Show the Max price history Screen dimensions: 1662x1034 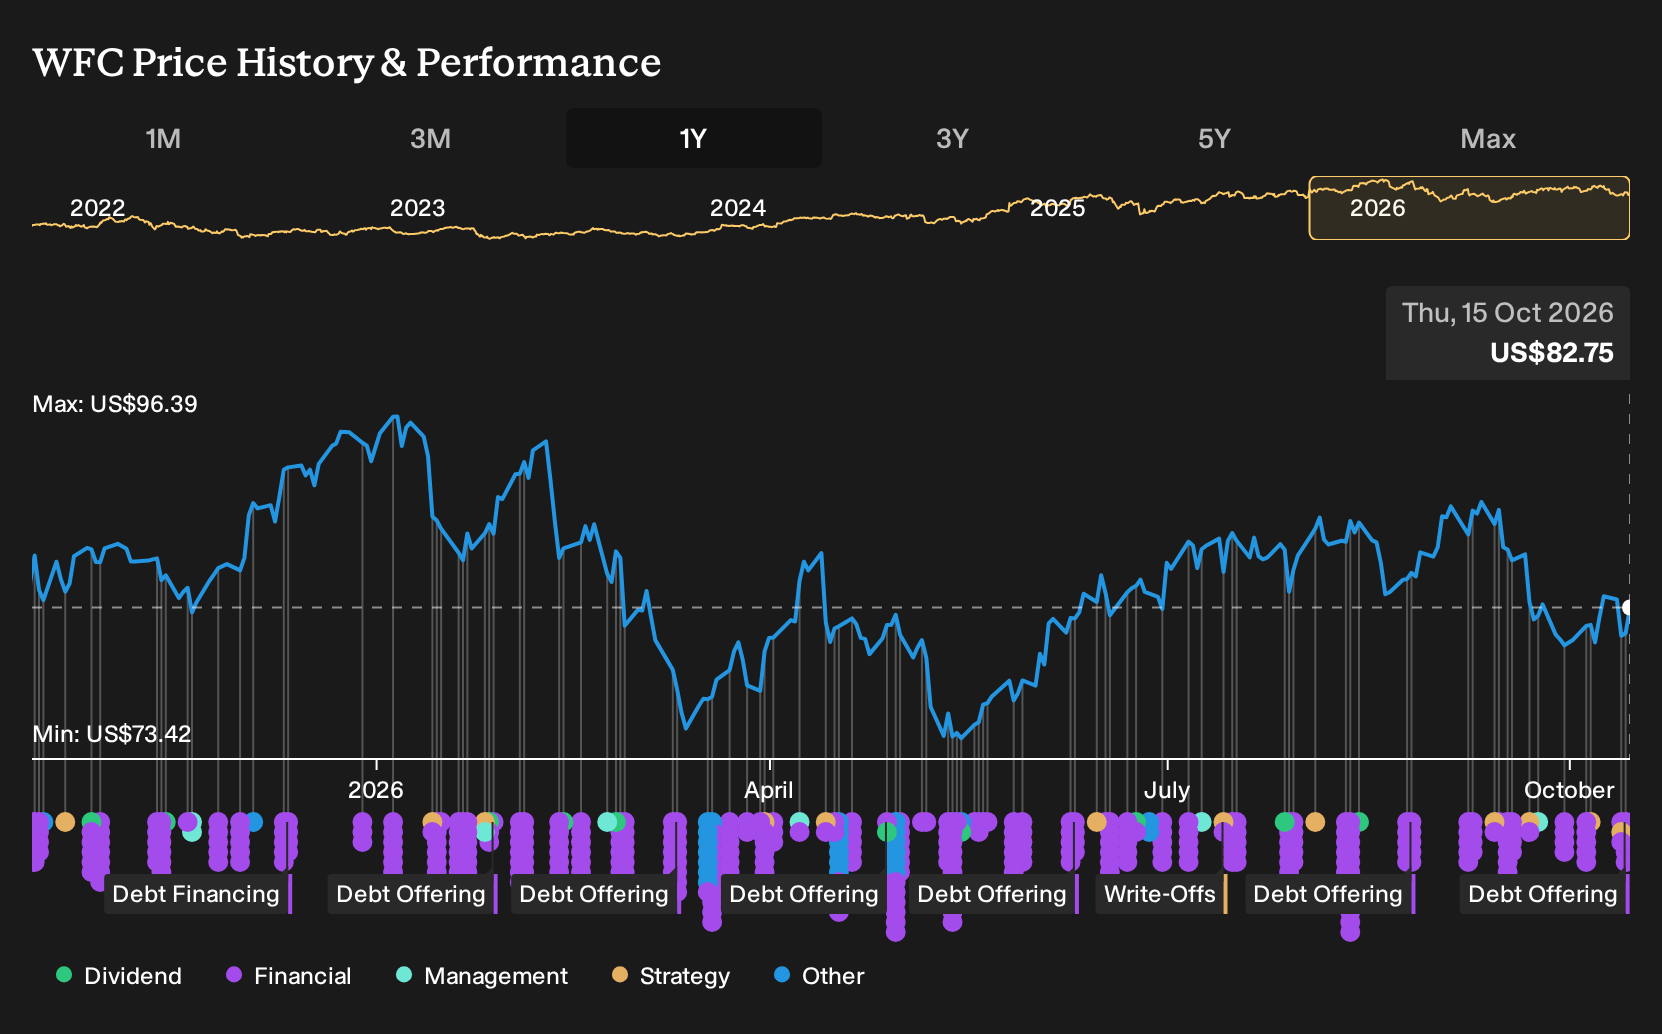1488,138
